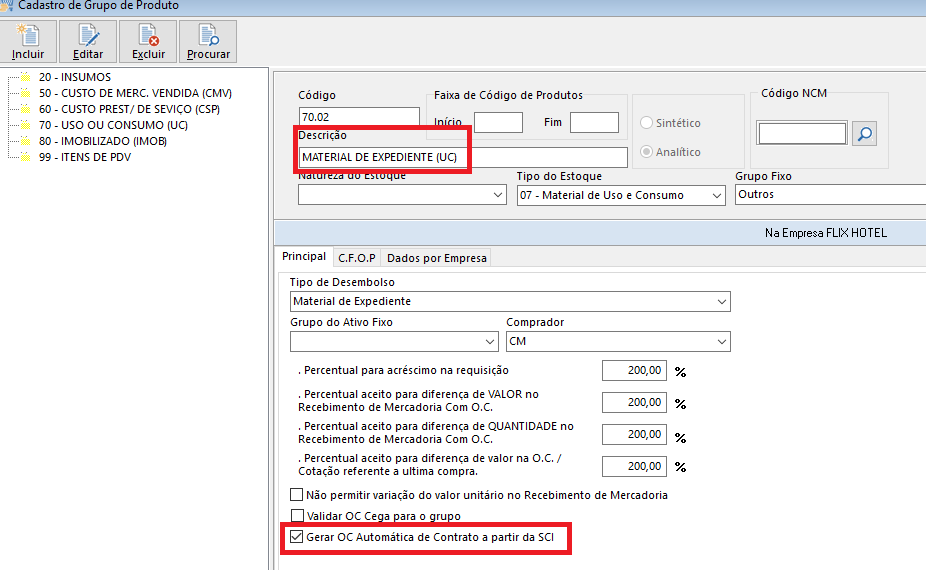This screenshot has width=926, height=570.
Task: Click the Código field with 70.02
Action: click(359, 117)
